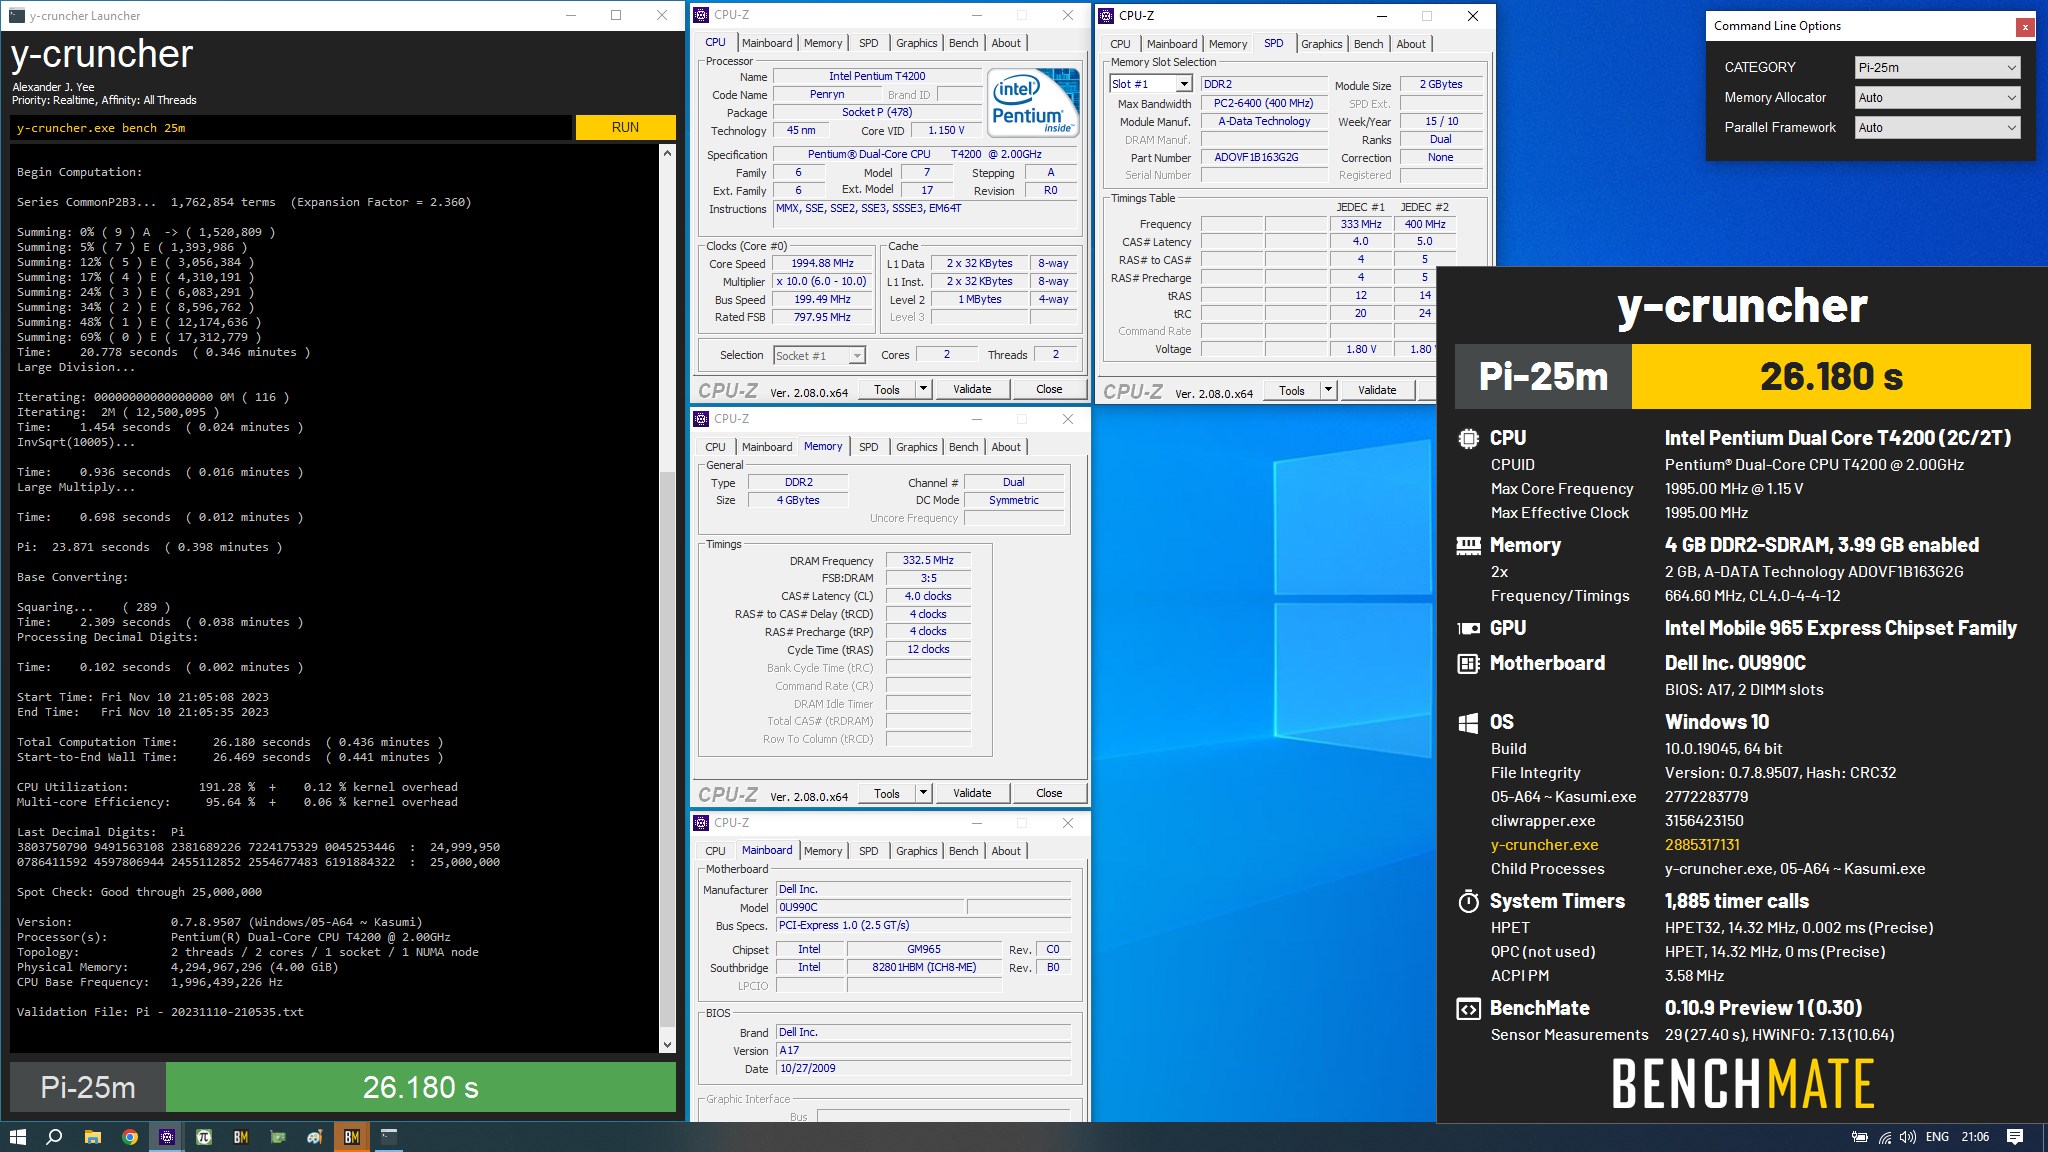Click the y-cruncher.exe bench 25m command field
Screen dimensions: 2048x1152
[291, 128]
